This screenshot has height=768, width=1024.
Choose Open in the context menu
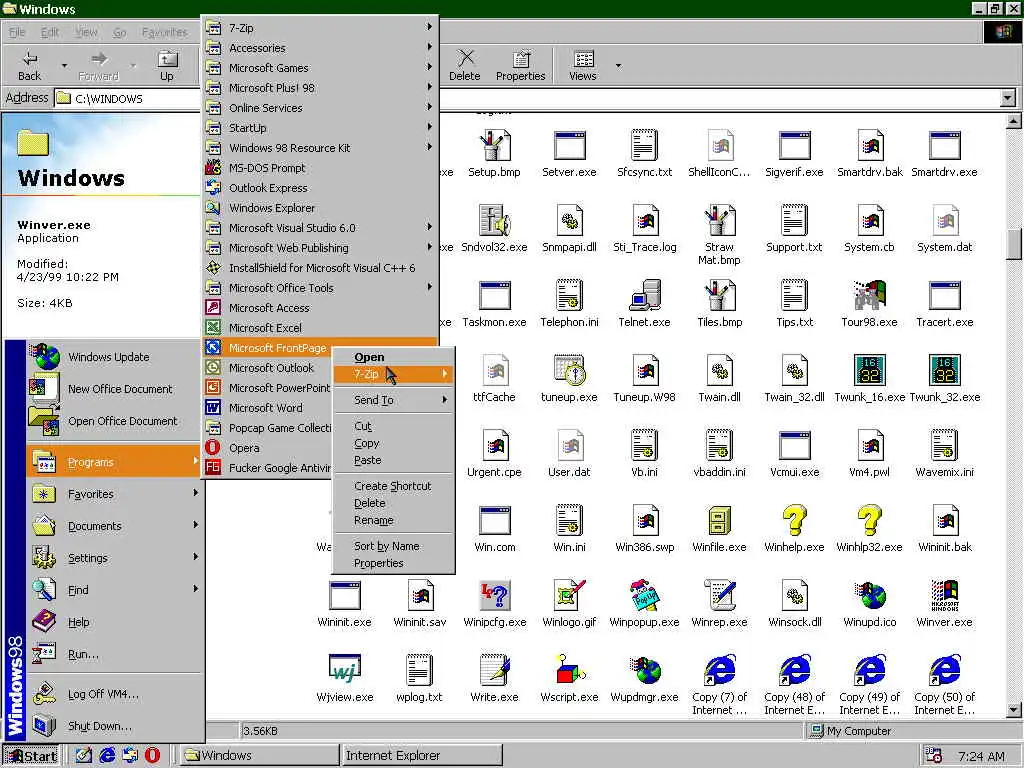392,357
